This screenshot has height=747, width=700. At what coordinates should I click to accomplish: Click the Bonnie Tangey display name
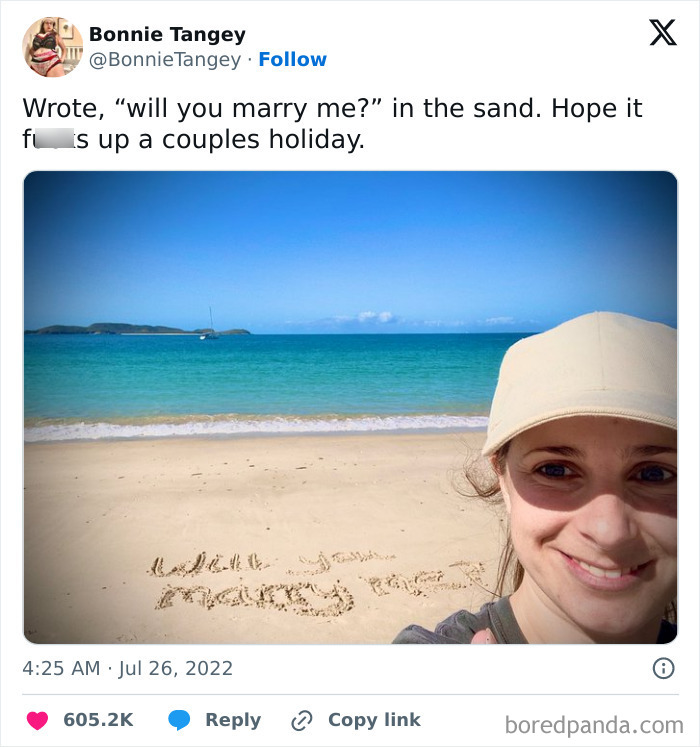point(167,34)
